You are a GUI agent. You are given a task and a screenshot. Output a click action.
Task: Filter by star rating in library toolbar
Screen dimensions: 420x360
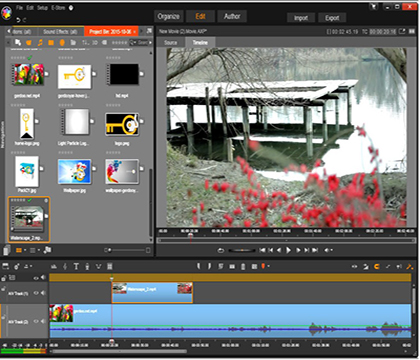[x=119, y=43]
